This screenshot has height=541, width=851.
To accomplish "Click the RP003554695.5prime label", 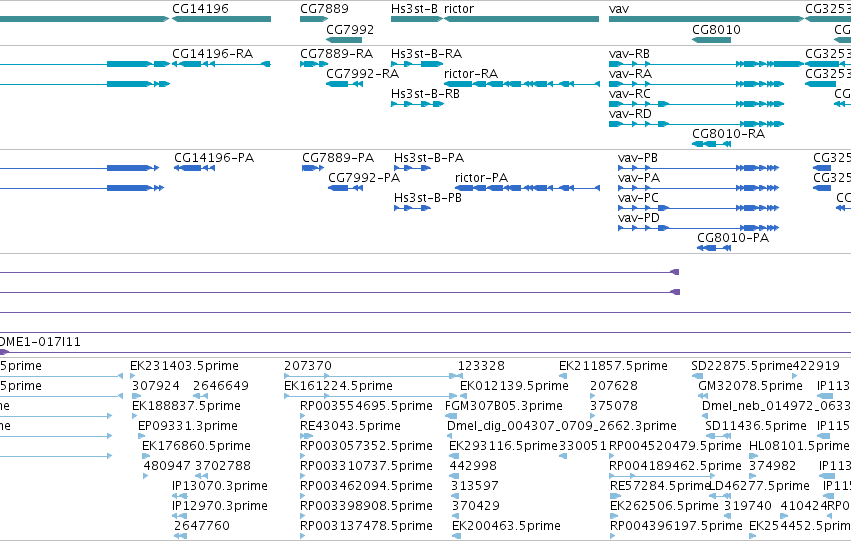I will pos(366,406).
